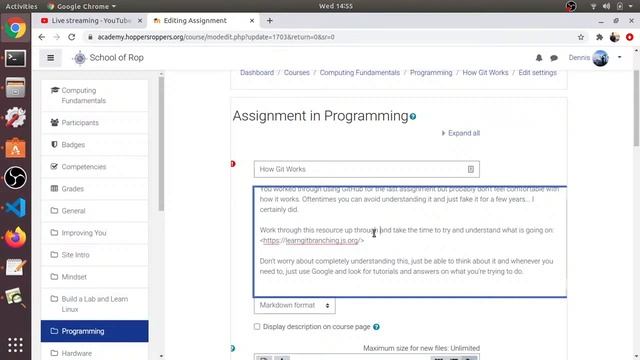The width and height of the screenshot is (640, 360).
Task: Open Chrome extensions puzzle icon
Action: [599, 37]
